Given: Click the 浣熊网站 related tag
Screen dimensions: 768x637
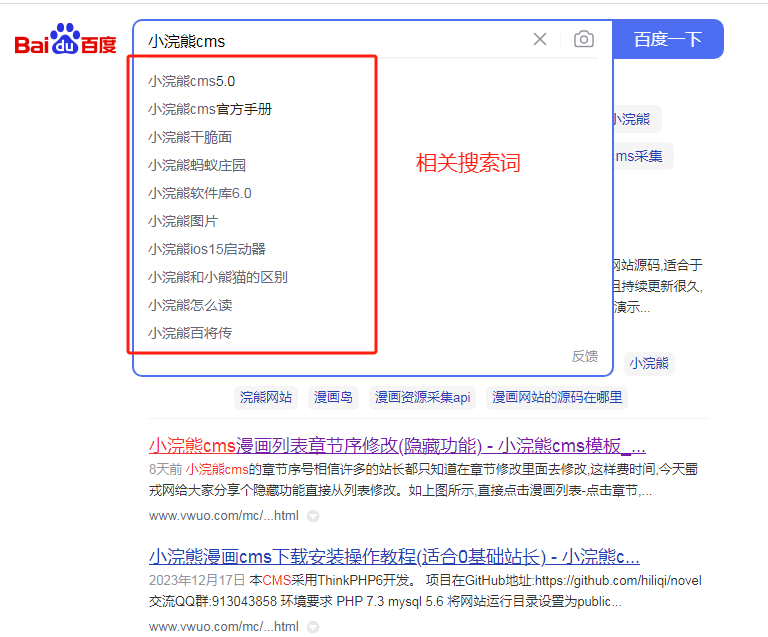Looking at the screenshot, I should tap(266, 397).
